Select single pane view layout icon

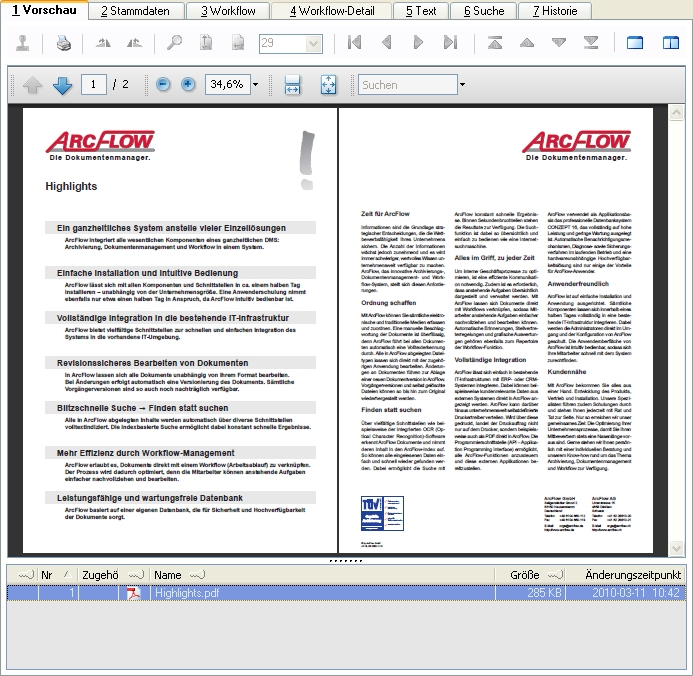[x=635, y=43]
